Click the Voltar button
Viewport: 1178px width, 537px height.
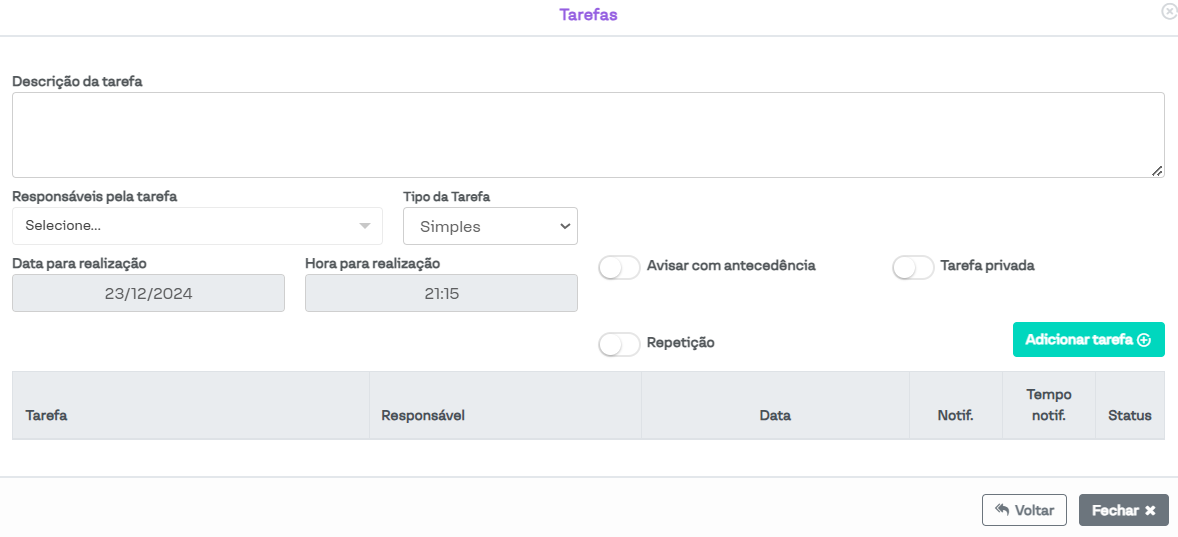[1024, 510]
